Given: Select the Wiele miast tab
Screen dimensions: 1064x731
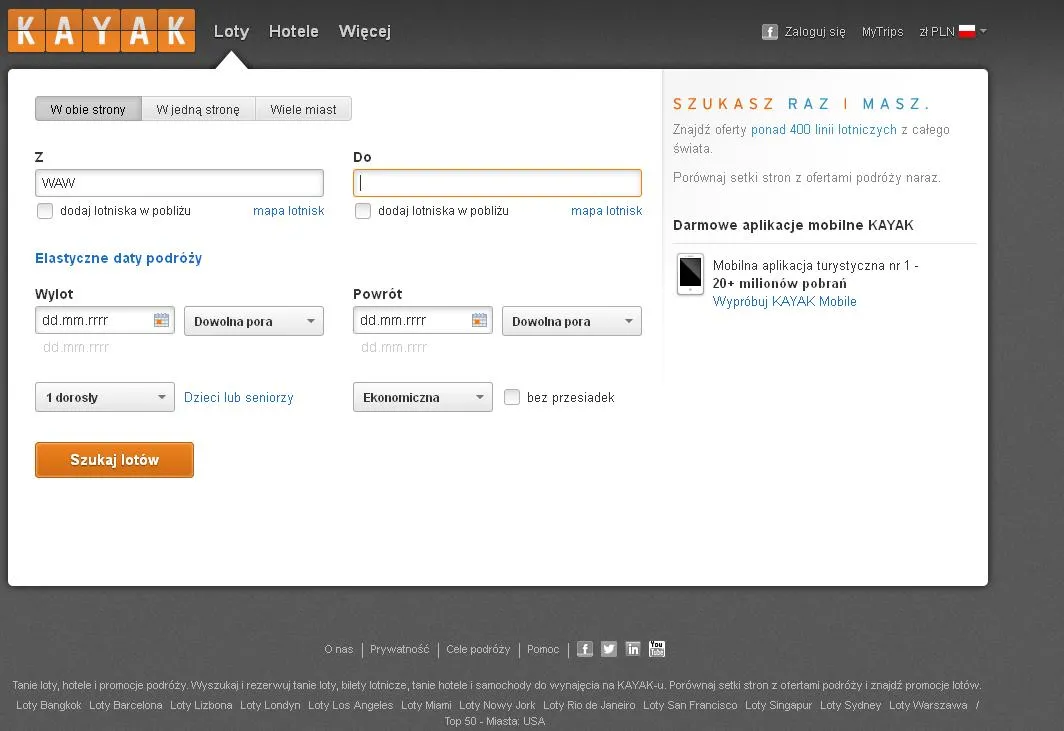Looking at the screenshot, I should pyautogui.click(x=303, y=109).
